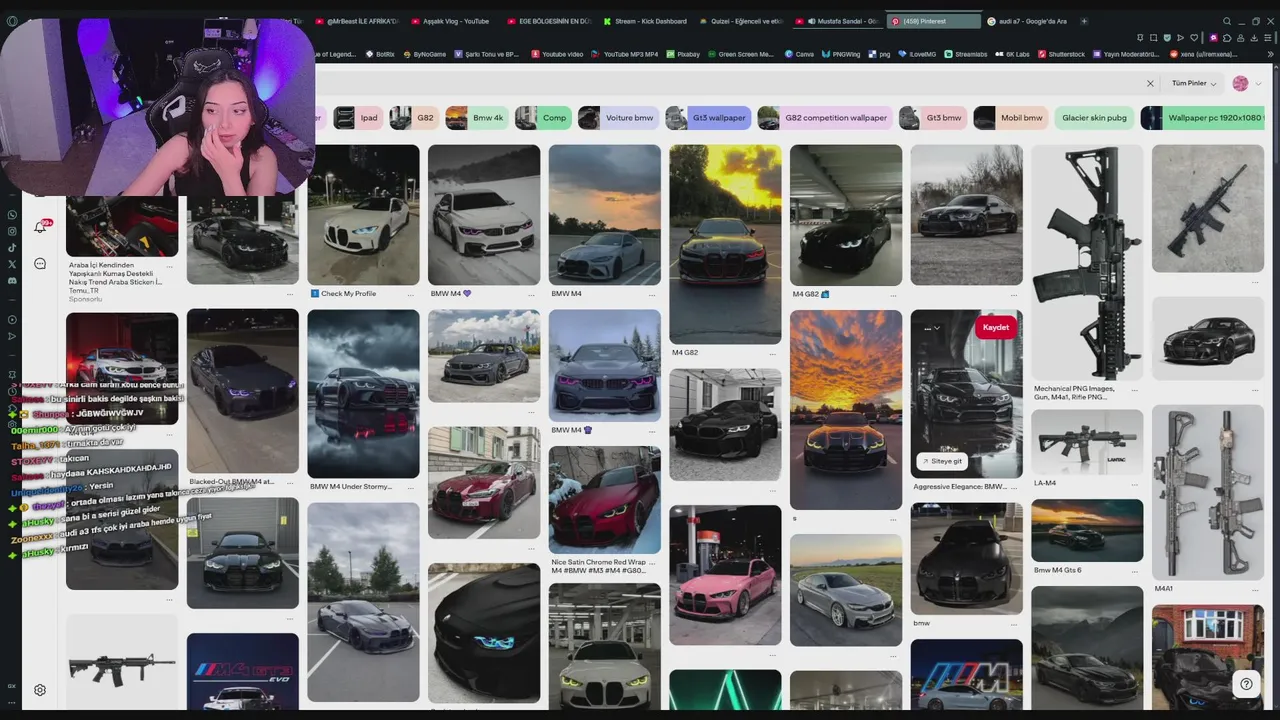Image resolution: width=1280 pixels, height=720 pixels.
Task: Open Pinterest settings gear icon
Action: pyautogui.click(x=40, y=690)
